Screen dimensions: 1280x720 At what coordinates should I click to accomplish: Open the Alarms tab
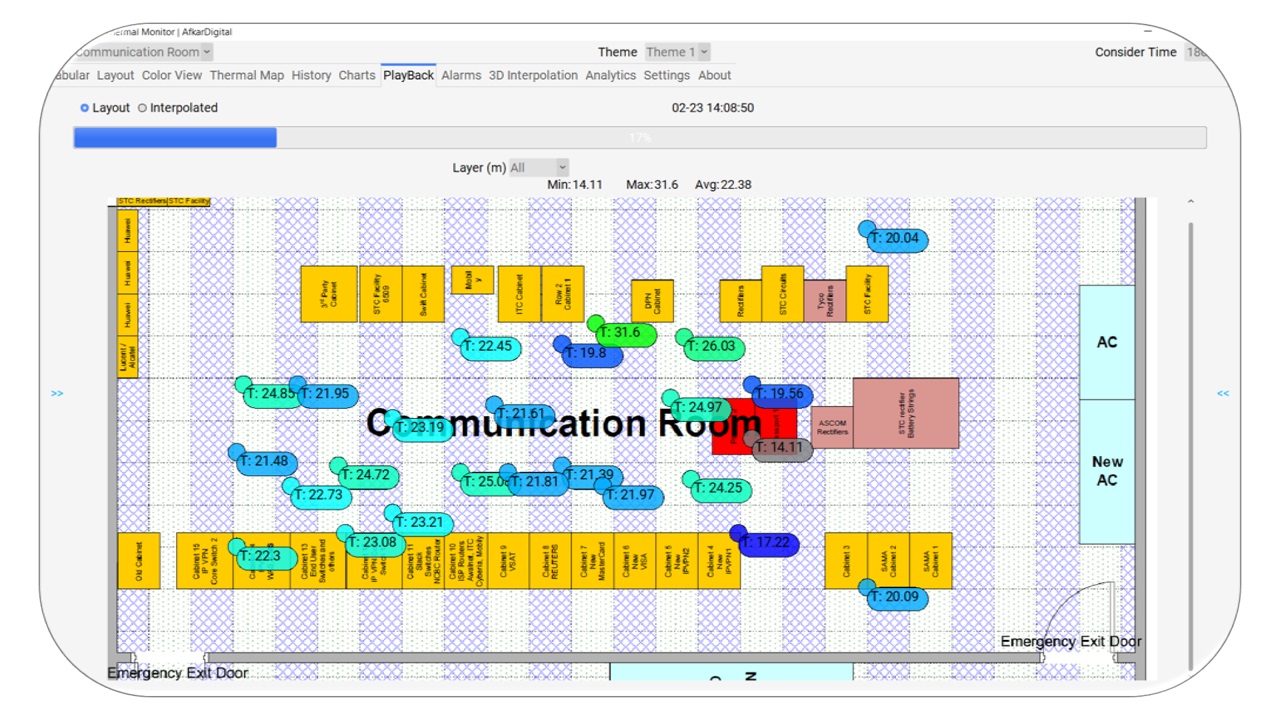(x=461, y=75)
